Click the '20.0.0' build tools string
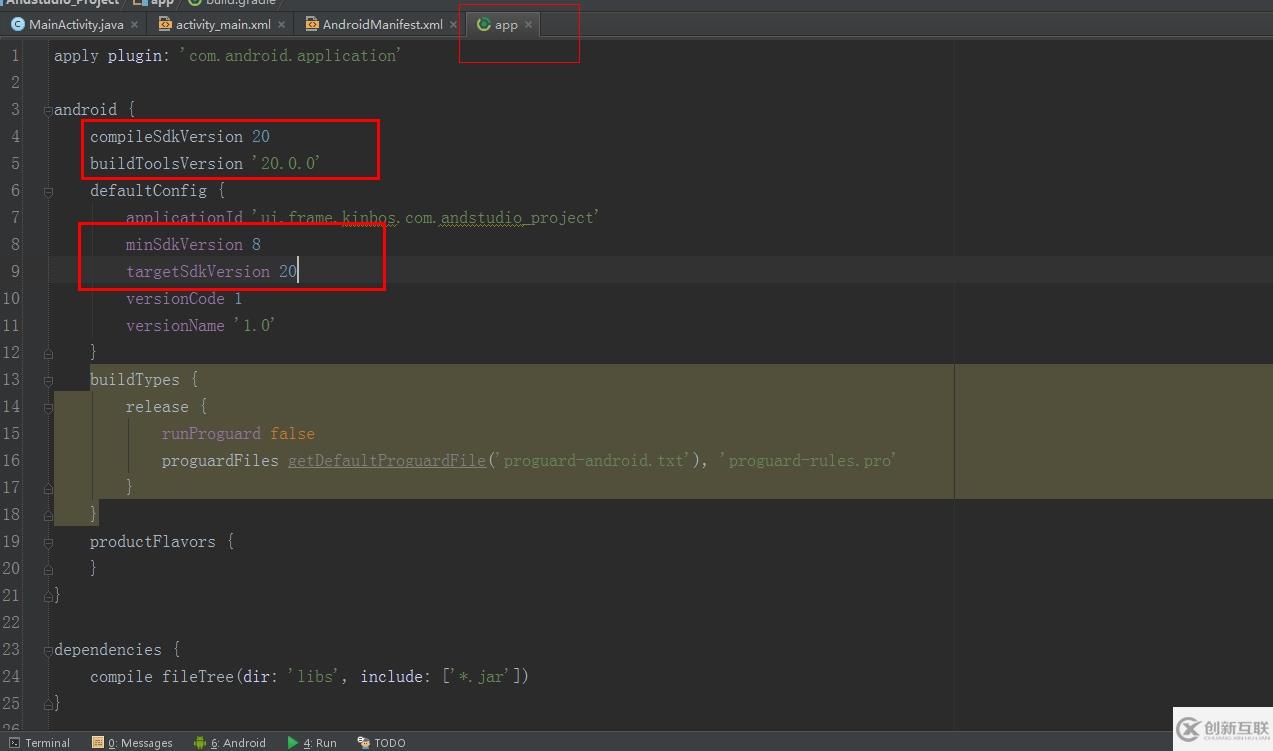 point(286,164)
